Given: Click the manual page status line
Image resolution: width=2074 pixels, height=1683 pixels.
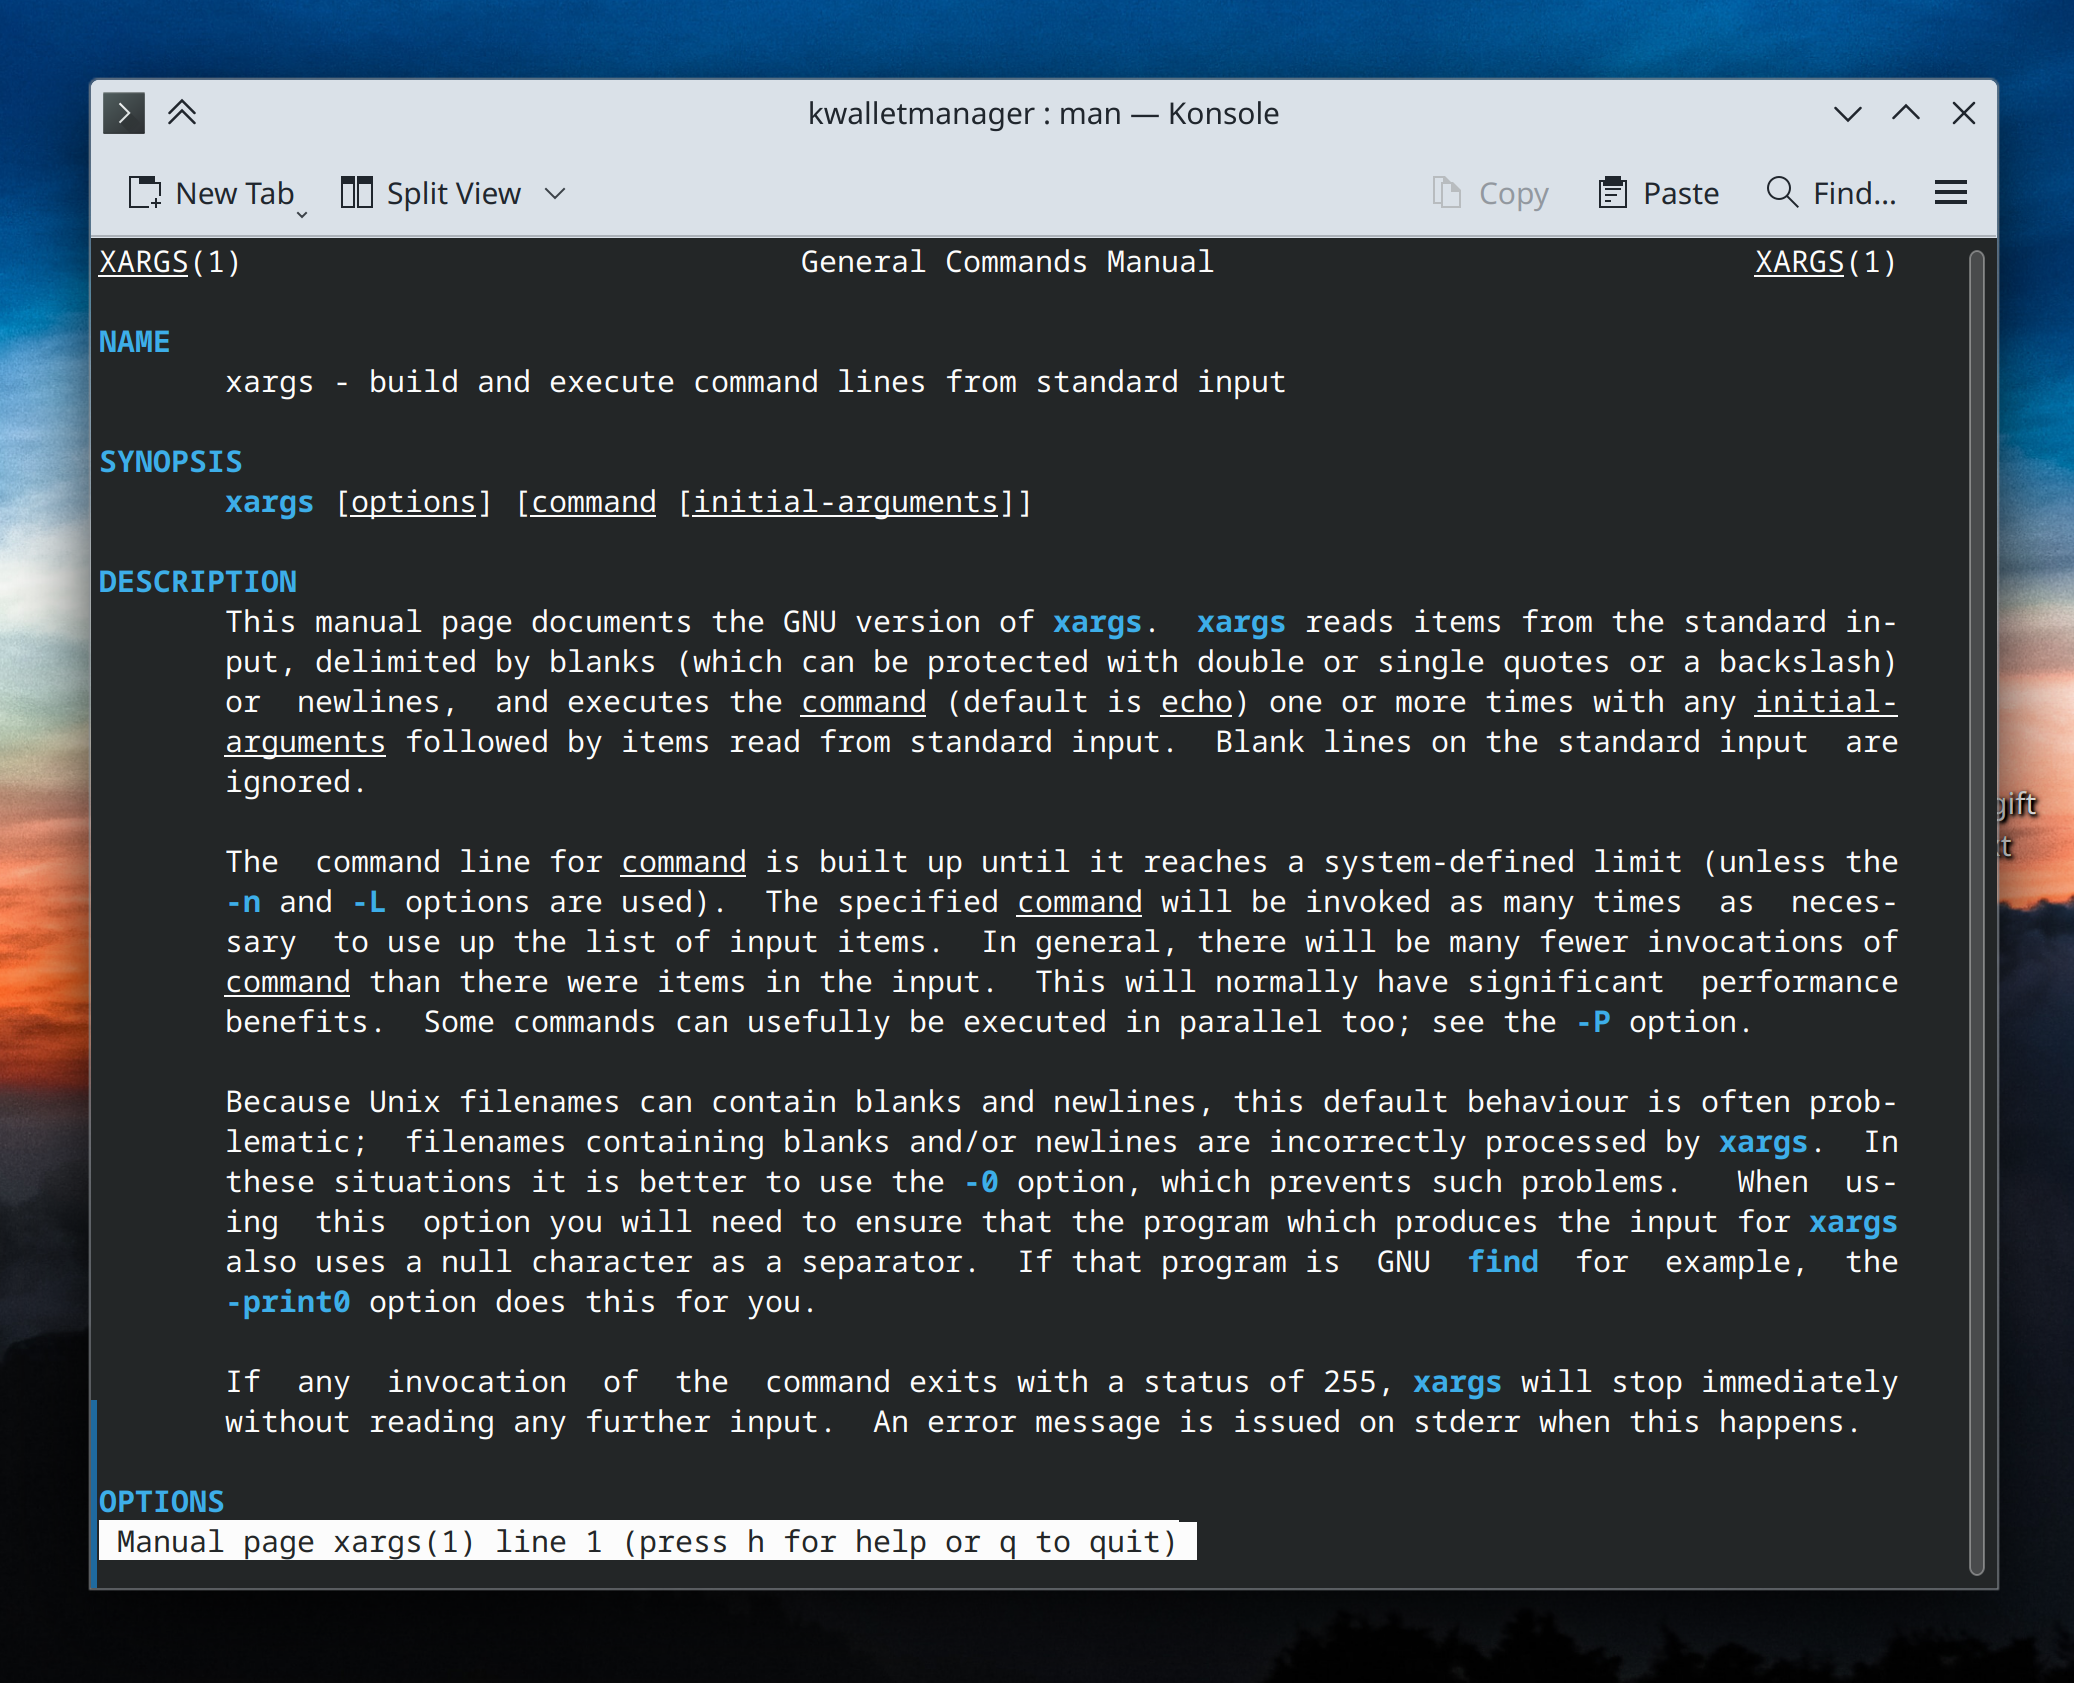Looking at the screenshot, I should pyautogui.click(x=646, y=1542).
